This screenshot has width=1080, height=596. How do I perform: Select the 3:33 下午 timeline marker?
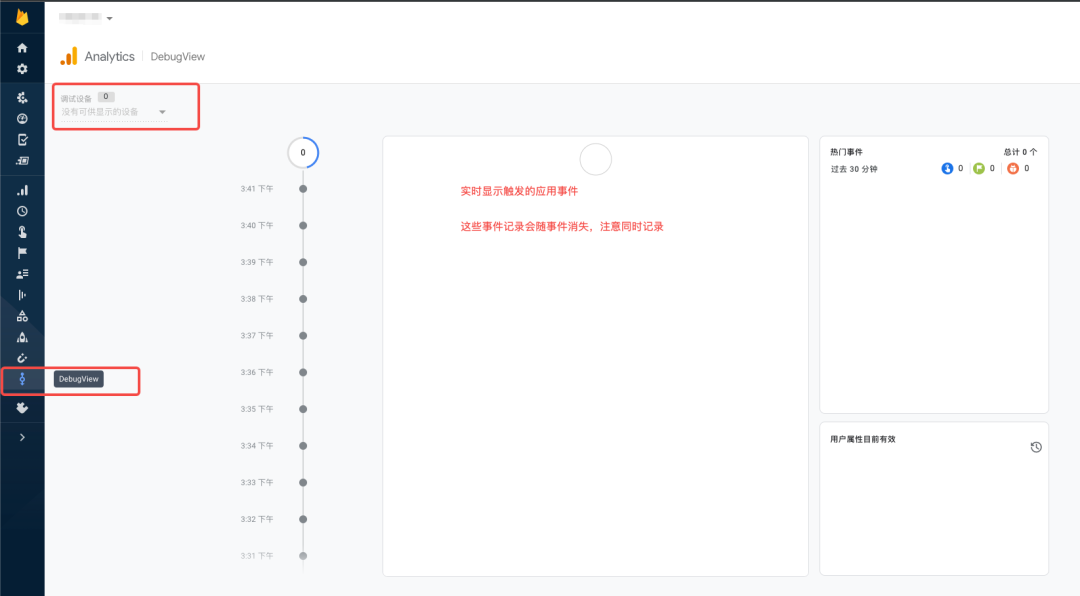(x=303, y=482)
